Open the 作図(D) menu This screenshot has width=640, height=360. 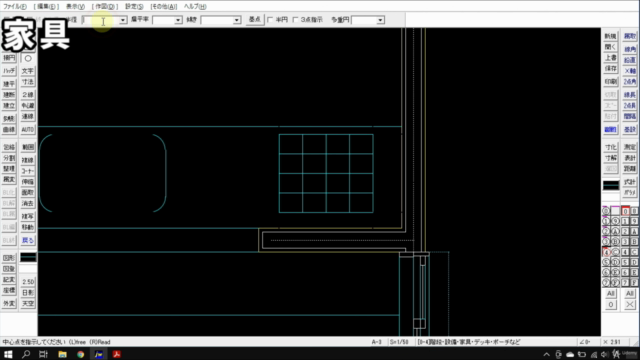(x=105, y=7)
